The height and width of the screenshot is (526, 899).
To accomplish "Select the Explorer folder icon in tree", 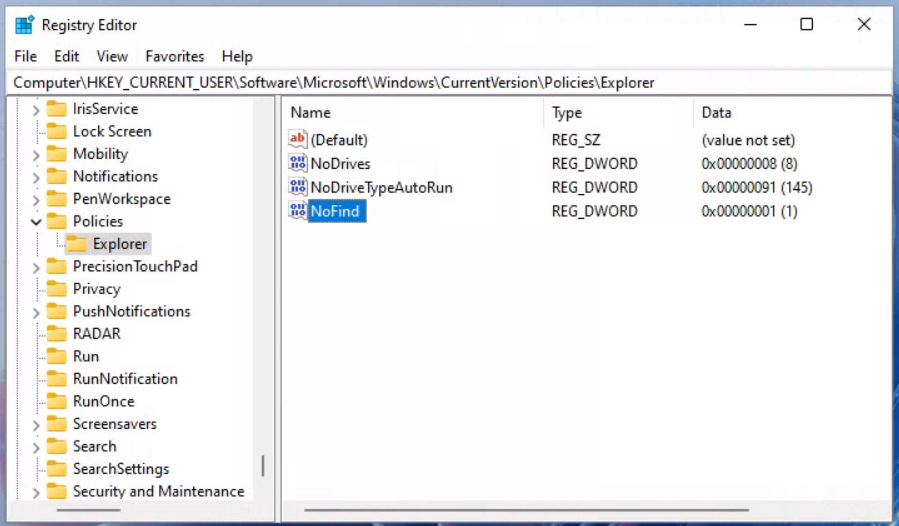I will pyautogui.click(x=77, y=244).
